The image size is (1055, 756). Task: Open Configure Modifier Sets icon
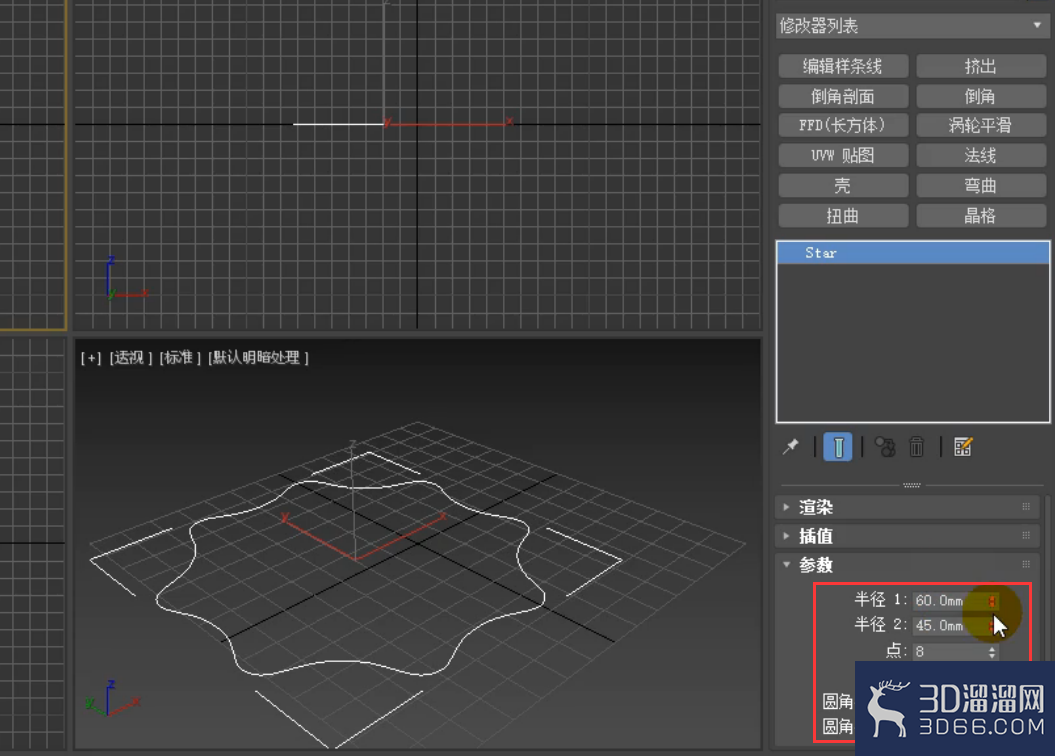pyautogui.click(x=963, y=447)
